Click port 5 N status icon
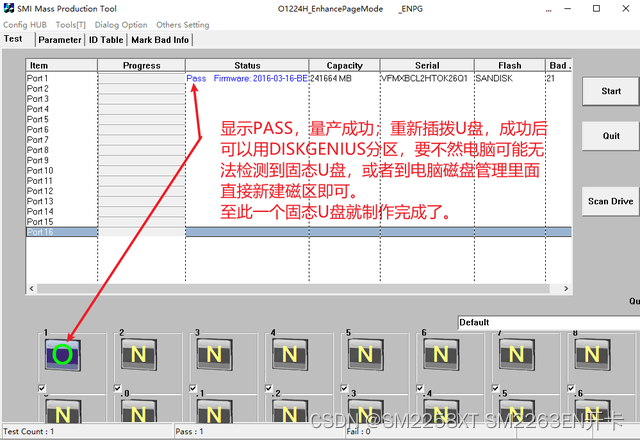 click(365, 354)
